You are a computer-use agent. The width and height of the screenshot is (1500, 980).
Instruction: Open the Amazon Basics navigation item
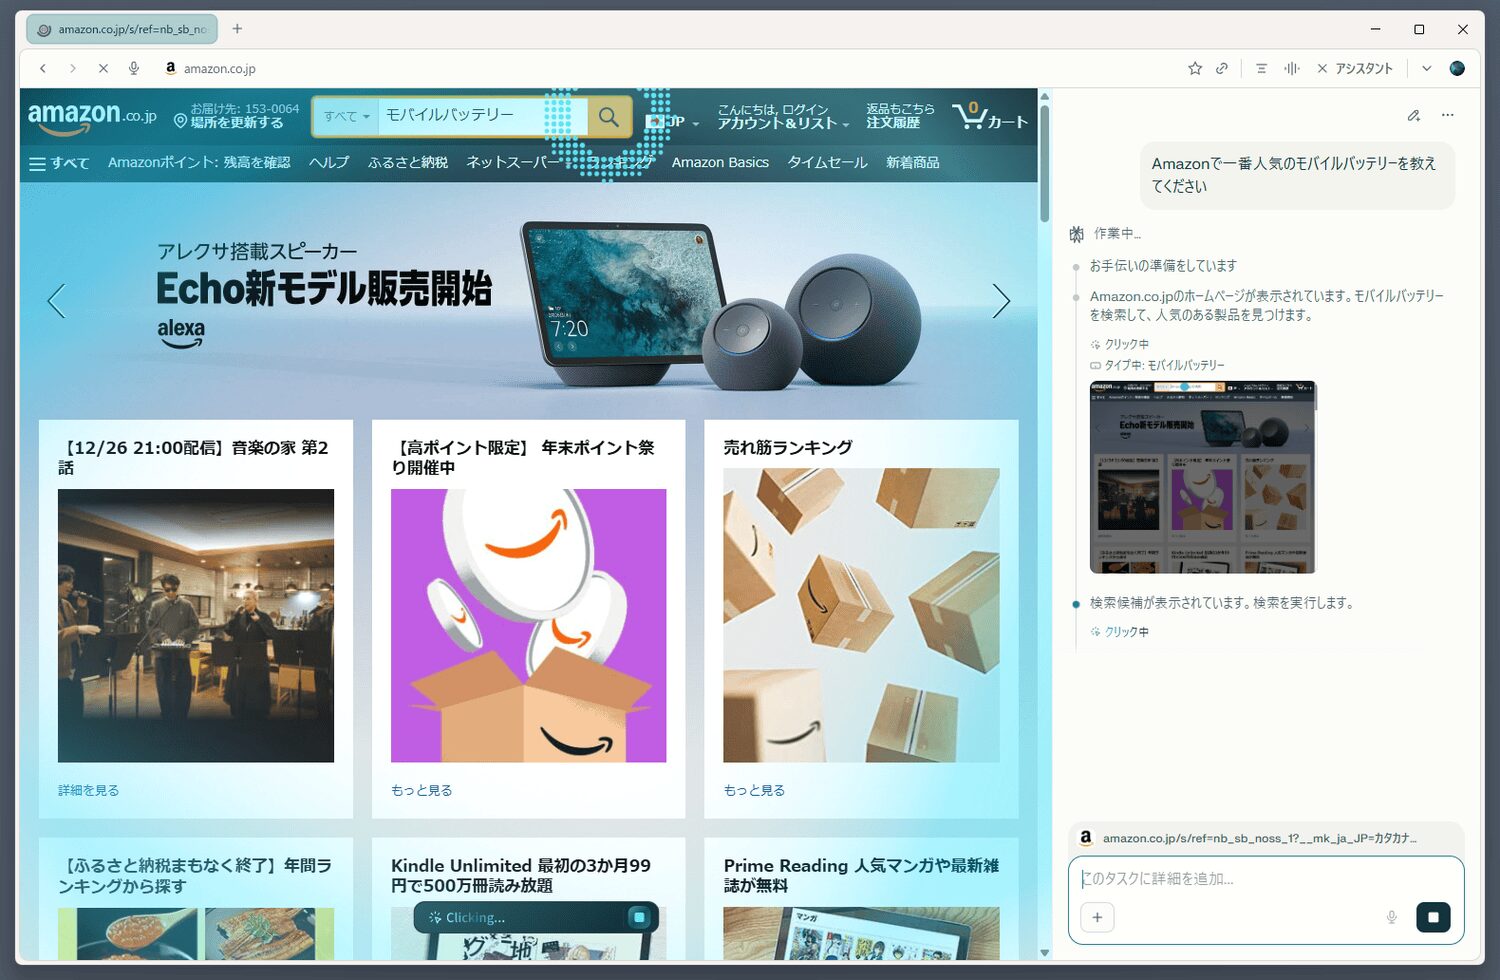pos(720,163)
